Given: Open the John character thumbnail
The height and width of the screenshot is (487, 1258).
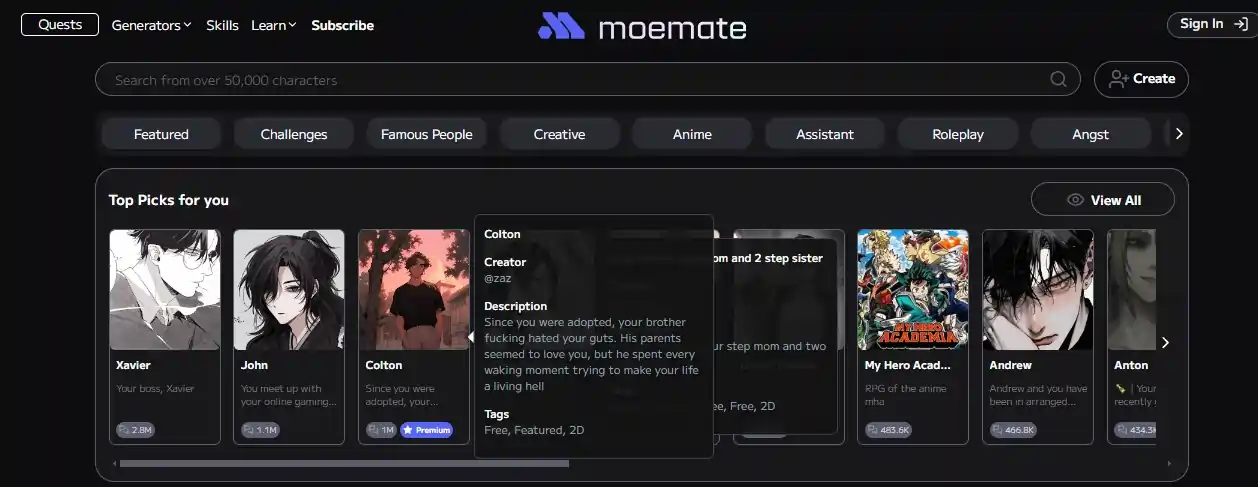Looking at the screenshot, I should pyautogui.click(x=289, y=290).
